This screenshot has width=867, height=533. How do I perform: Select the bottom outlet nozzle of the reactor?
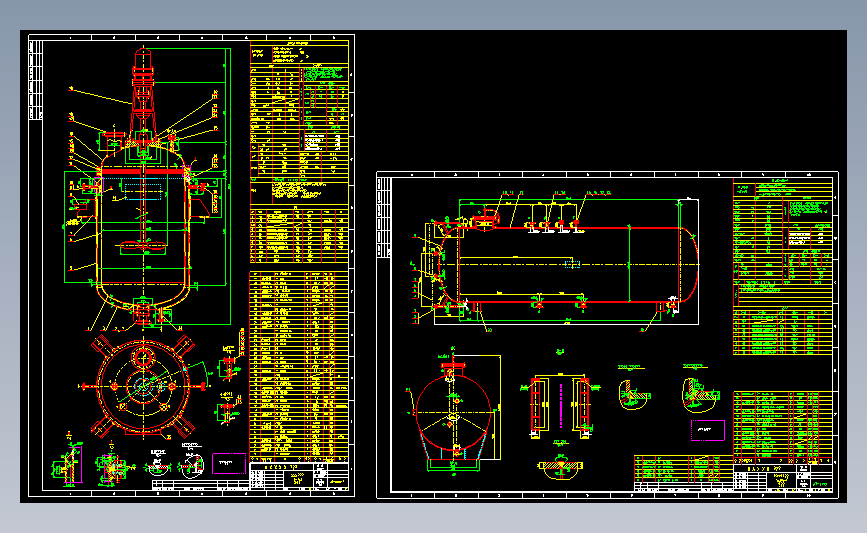click(x=143, y=313)
